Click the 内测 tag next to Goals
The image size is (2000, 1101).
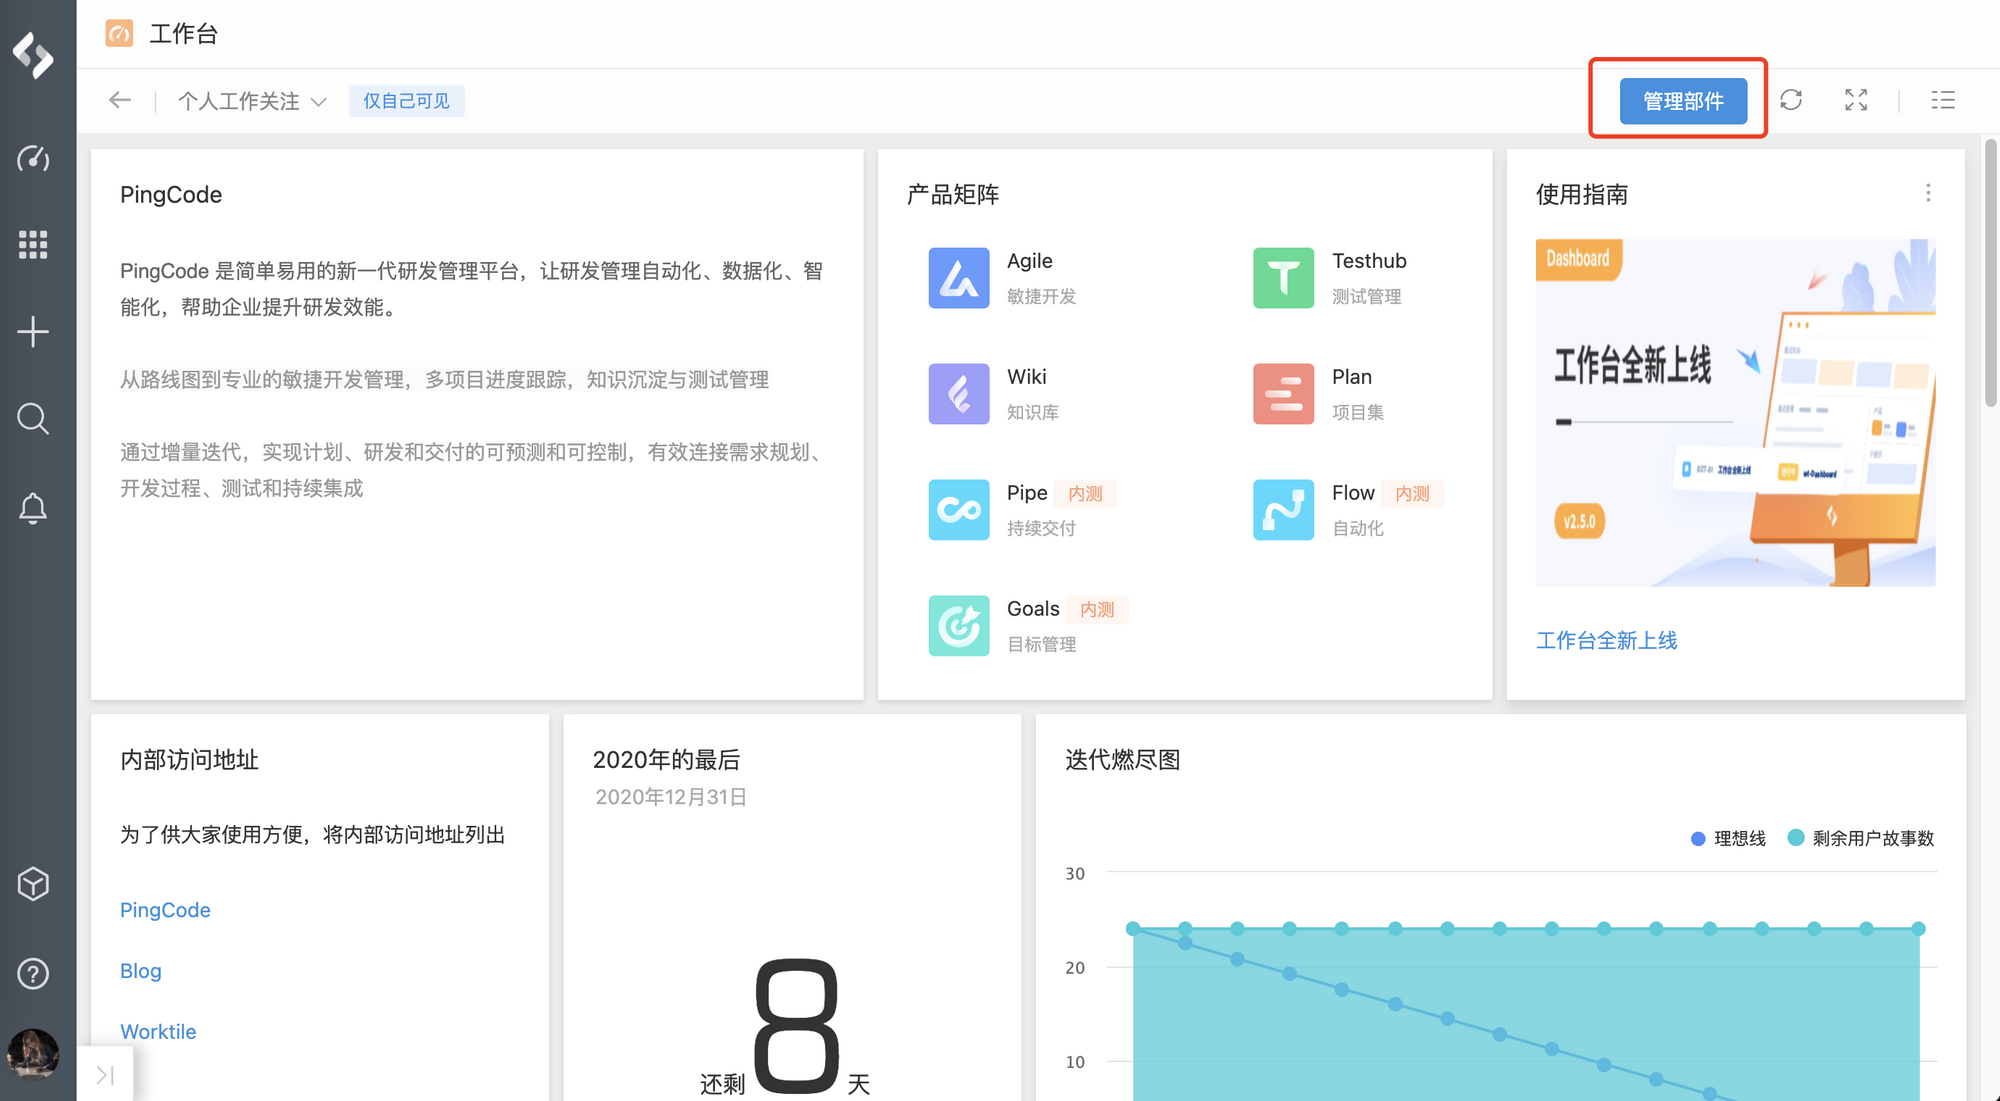click(x=1097, y=610)
